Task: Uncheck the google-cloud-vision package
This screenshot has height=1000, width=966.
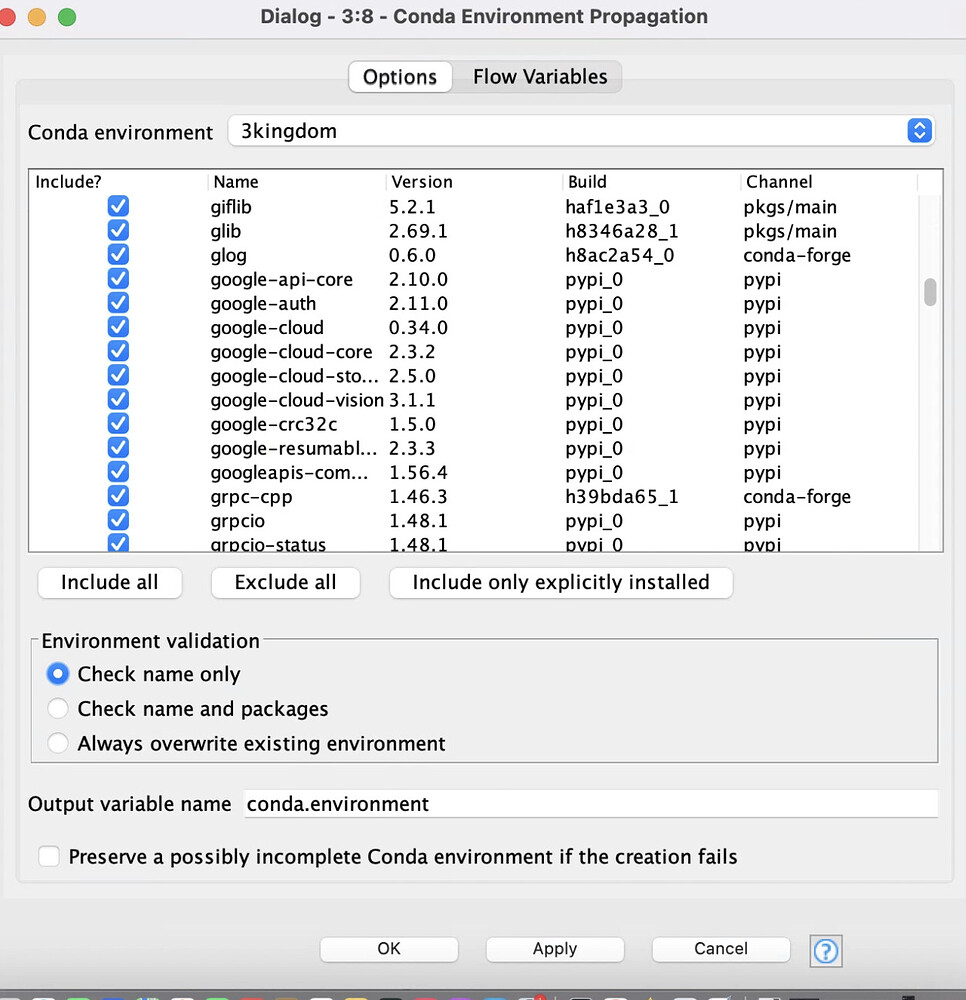Action: tap(118, 399)
